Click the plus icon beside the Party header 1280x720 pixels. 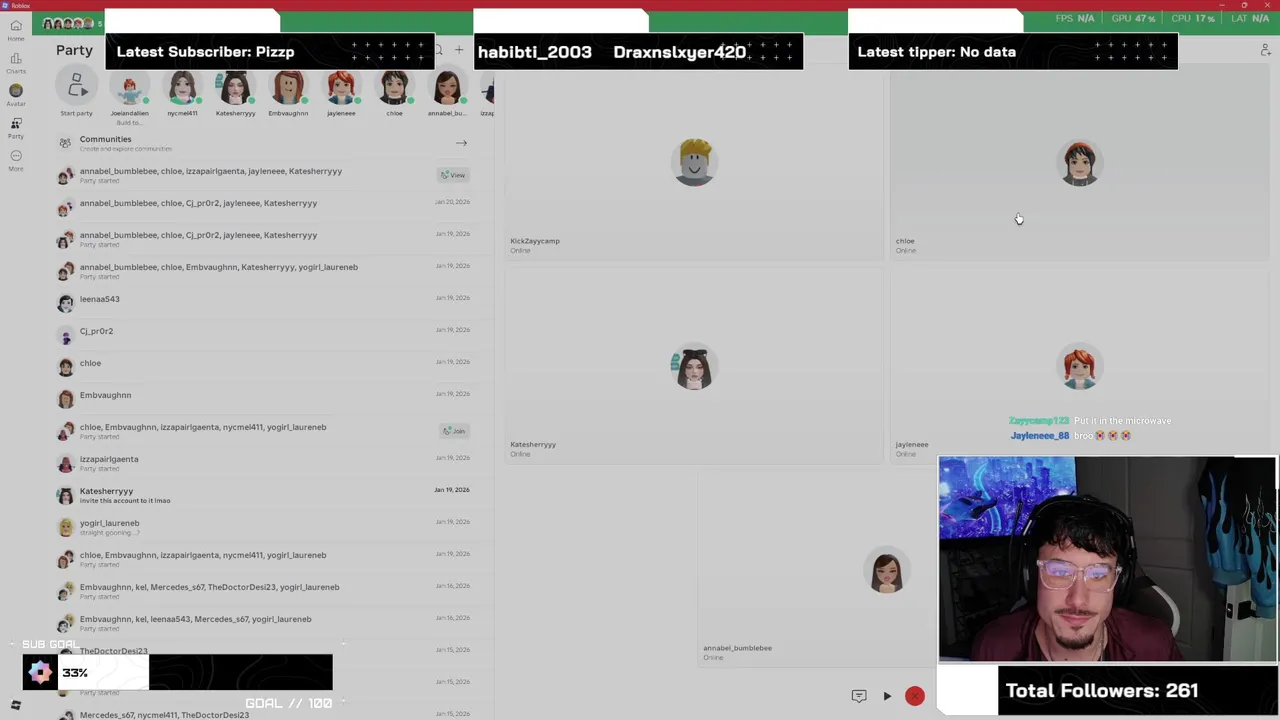tap(459, 50)
